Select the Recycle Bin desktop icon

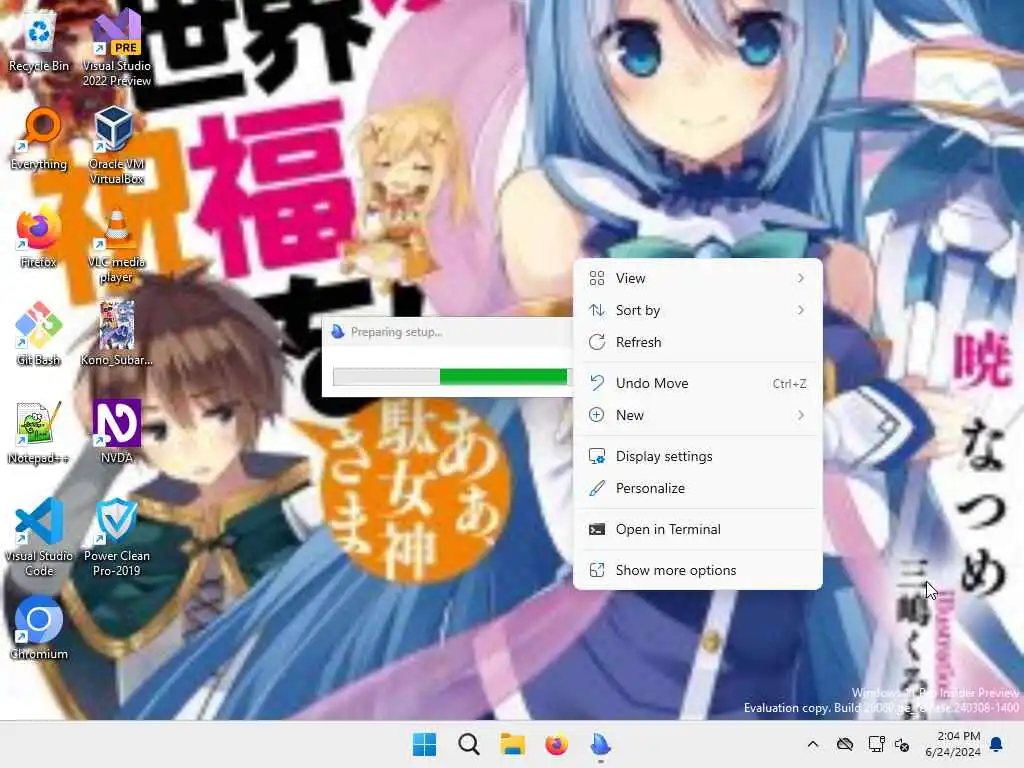click(x=39, y=40)
